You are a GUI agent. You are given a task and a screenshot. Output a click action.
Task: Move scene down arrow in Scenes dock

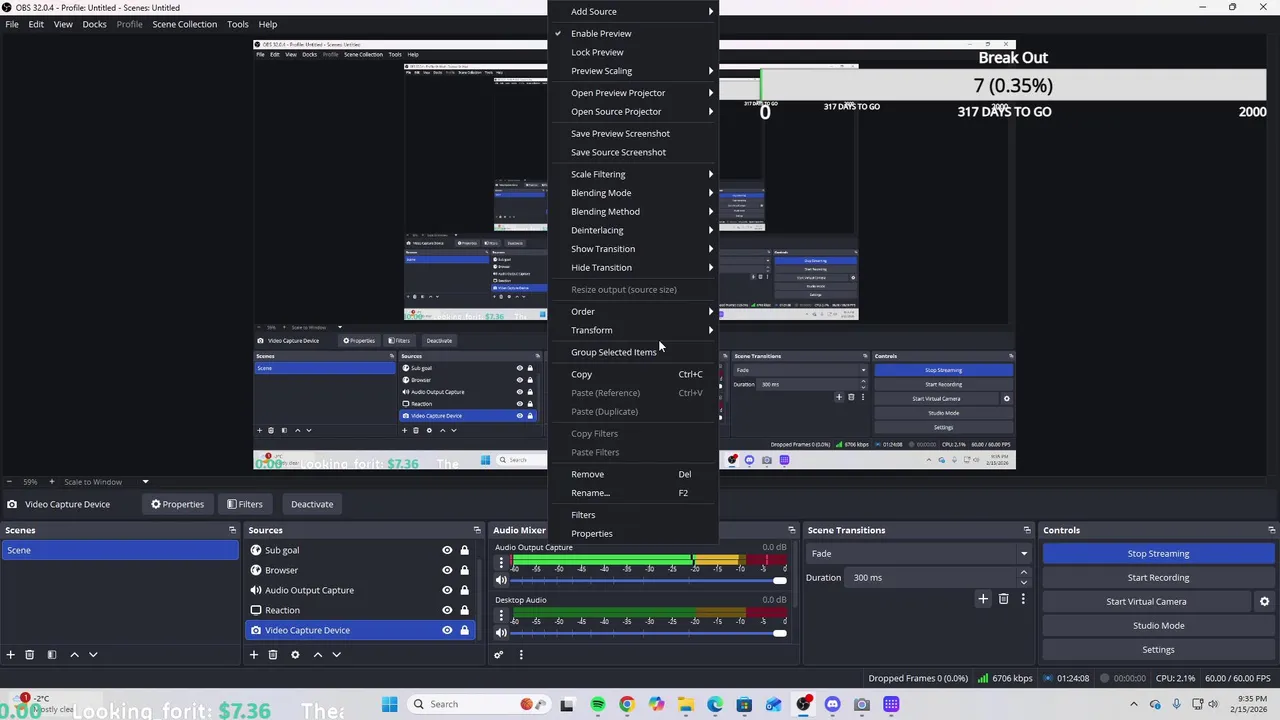tap(93, 655)
